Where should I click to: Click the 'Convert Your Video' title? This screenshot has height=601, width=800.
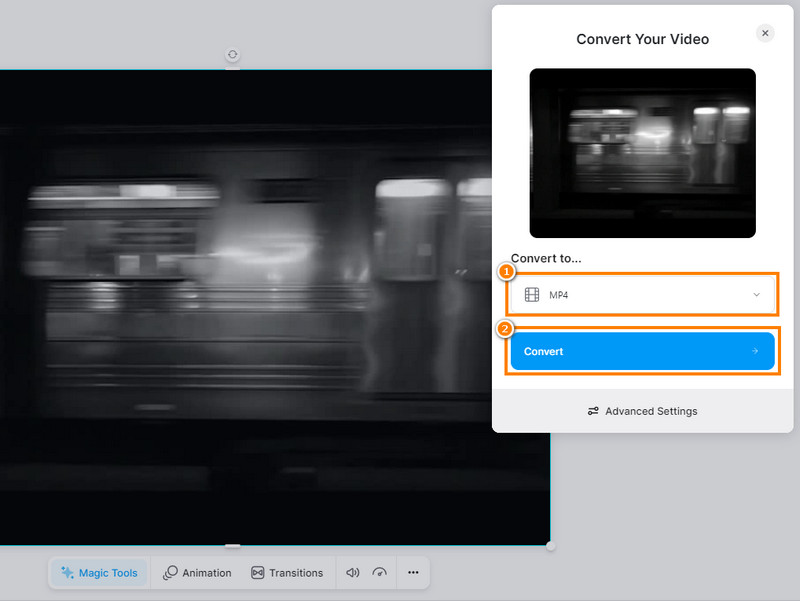click(x=642, y=39)
